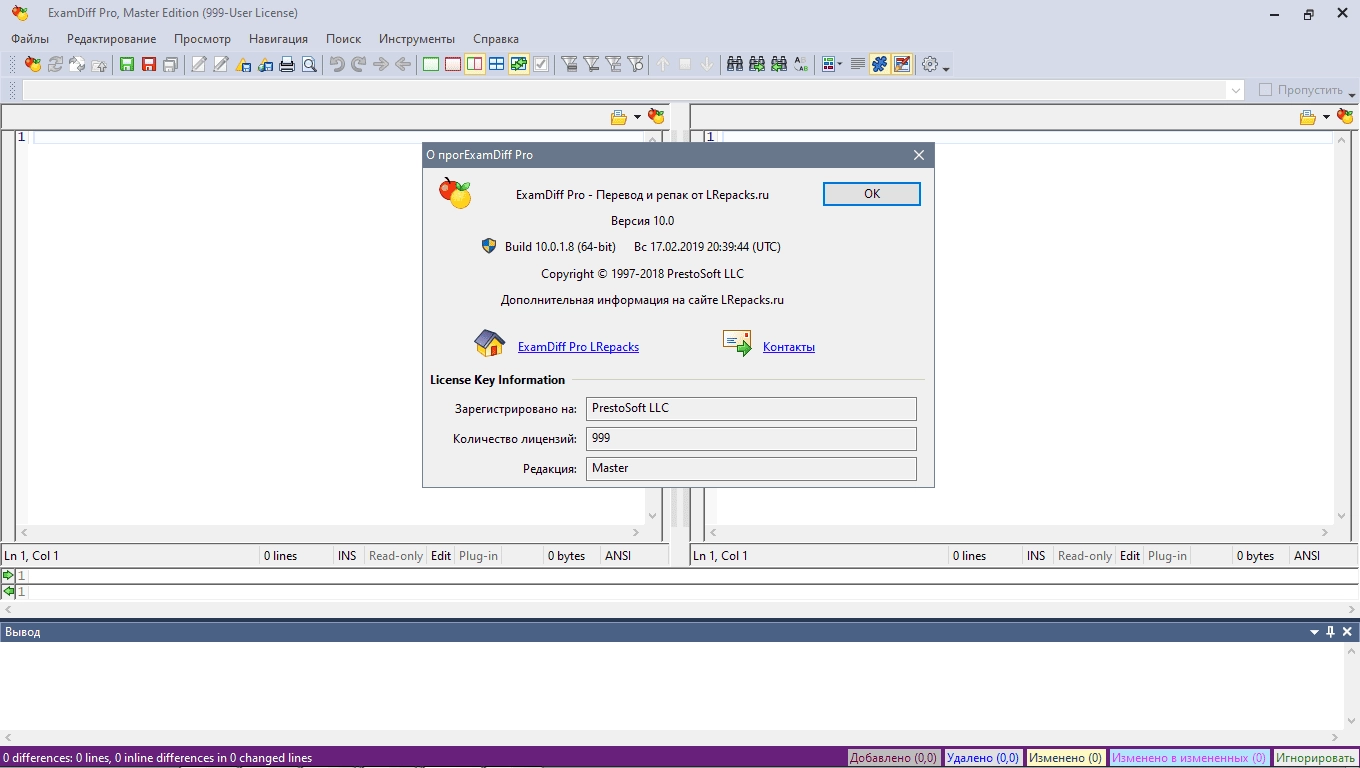1360x768 pixels.
Task: Click the last funnel filter icon
Action: 636,64
